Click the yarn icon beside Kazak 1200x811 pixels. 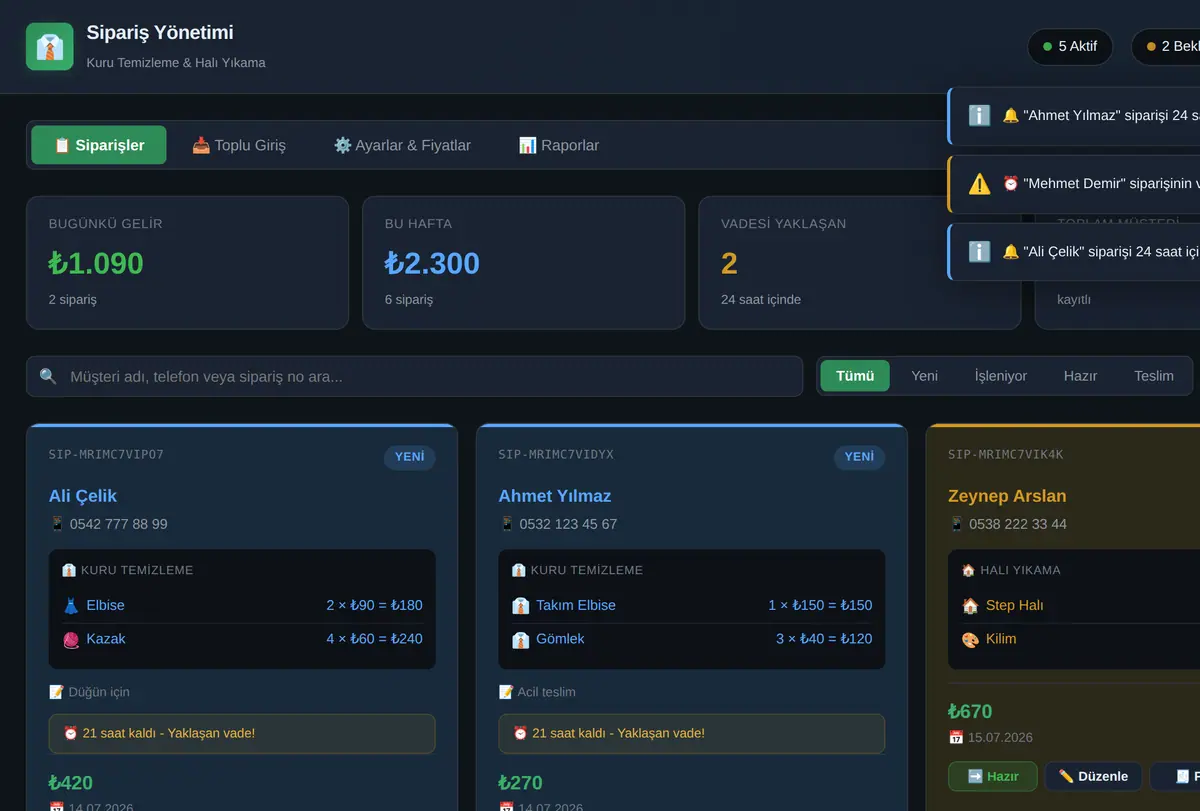71,639
